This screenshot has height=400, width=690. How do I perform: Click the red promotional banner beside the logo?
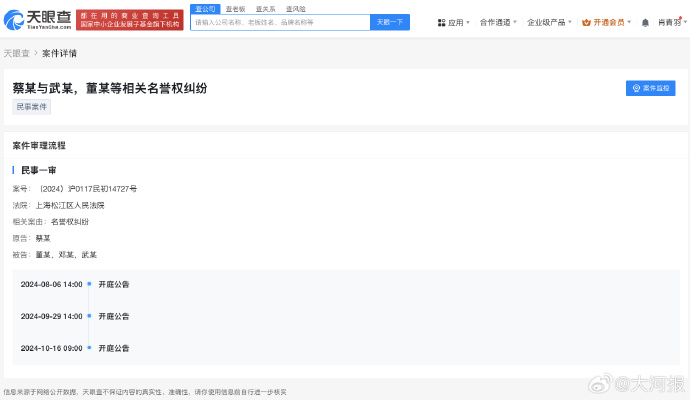(x=130, y=20)
